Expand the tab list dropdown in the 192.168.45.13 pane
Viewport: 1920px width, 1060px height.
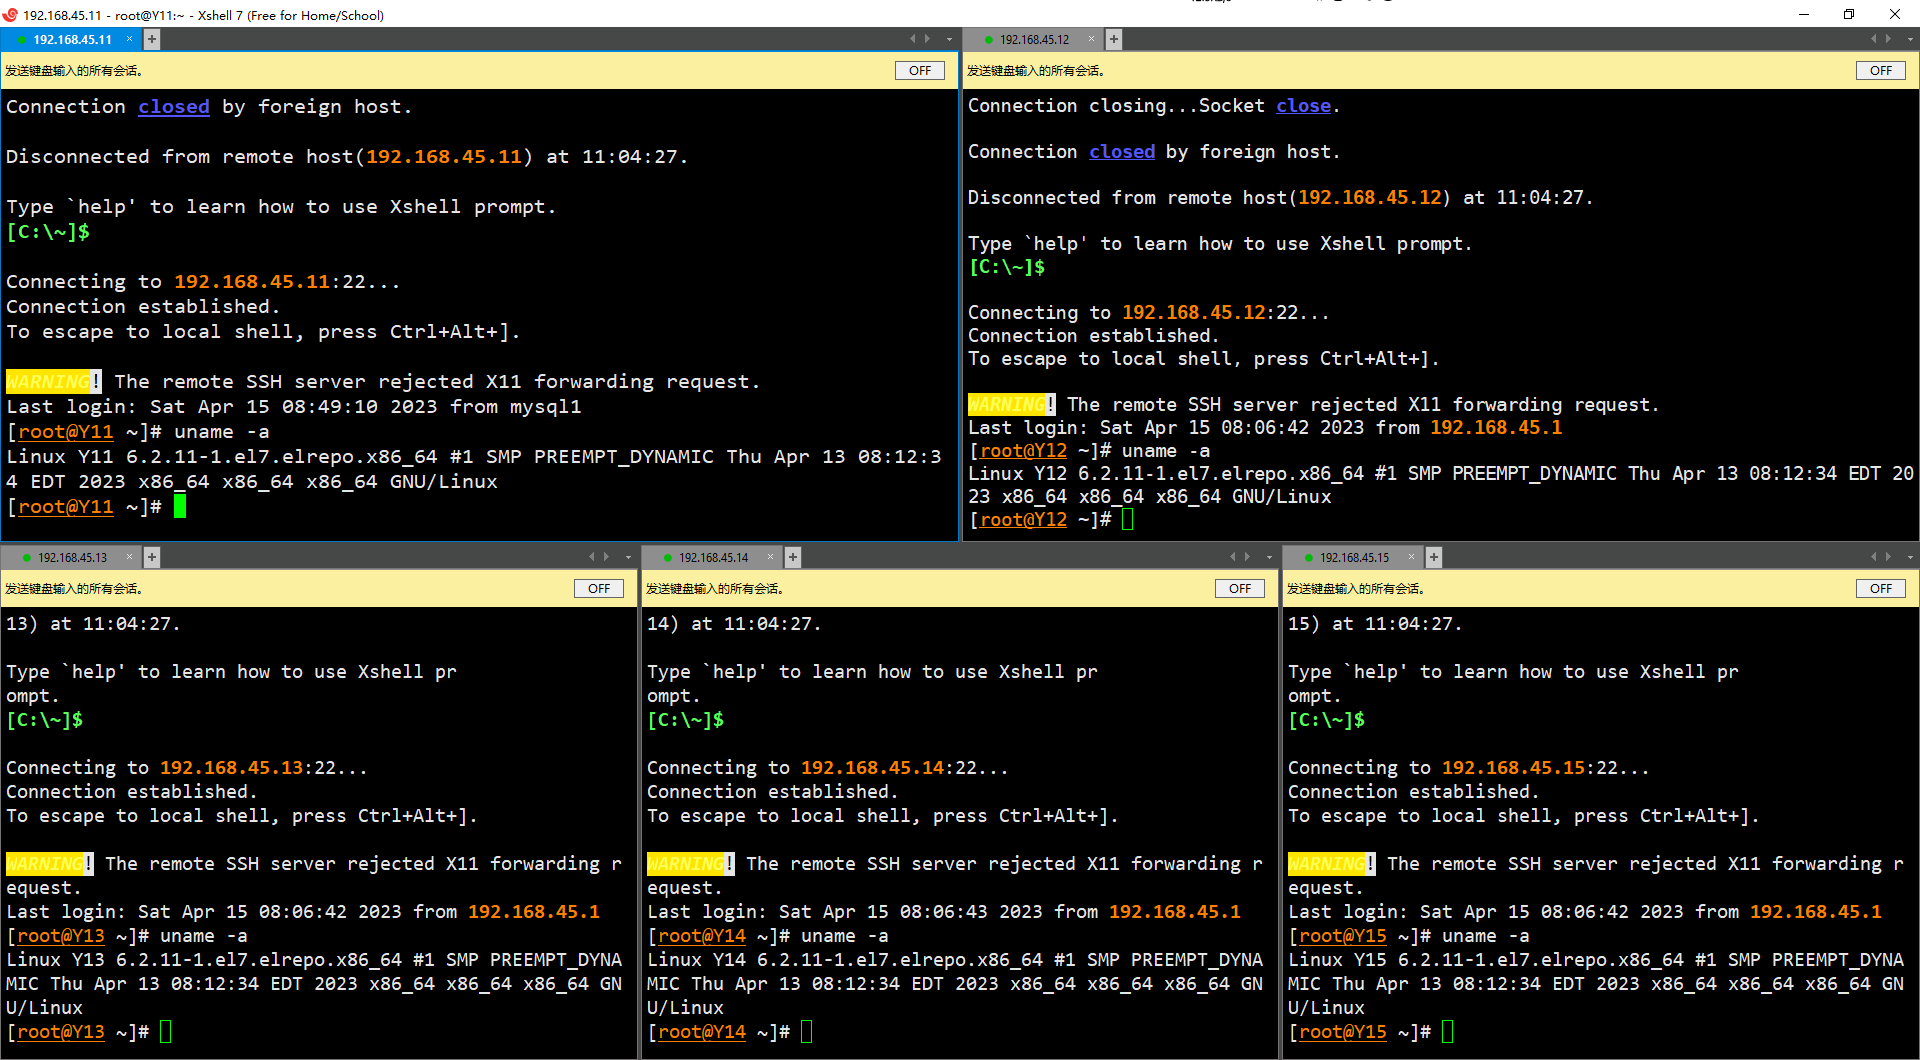pos(628,558)
